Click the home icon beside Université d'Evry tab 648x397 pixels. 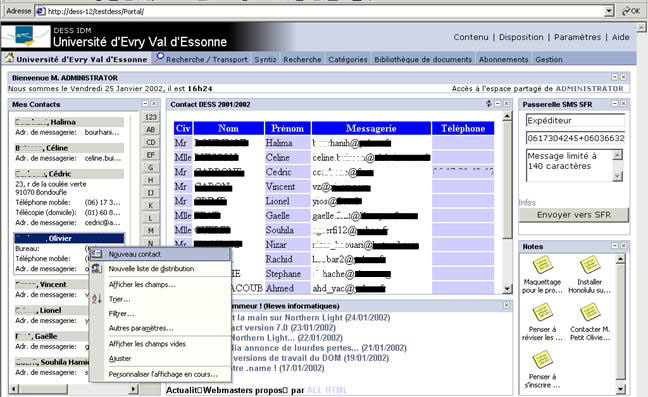pos(9,58)
